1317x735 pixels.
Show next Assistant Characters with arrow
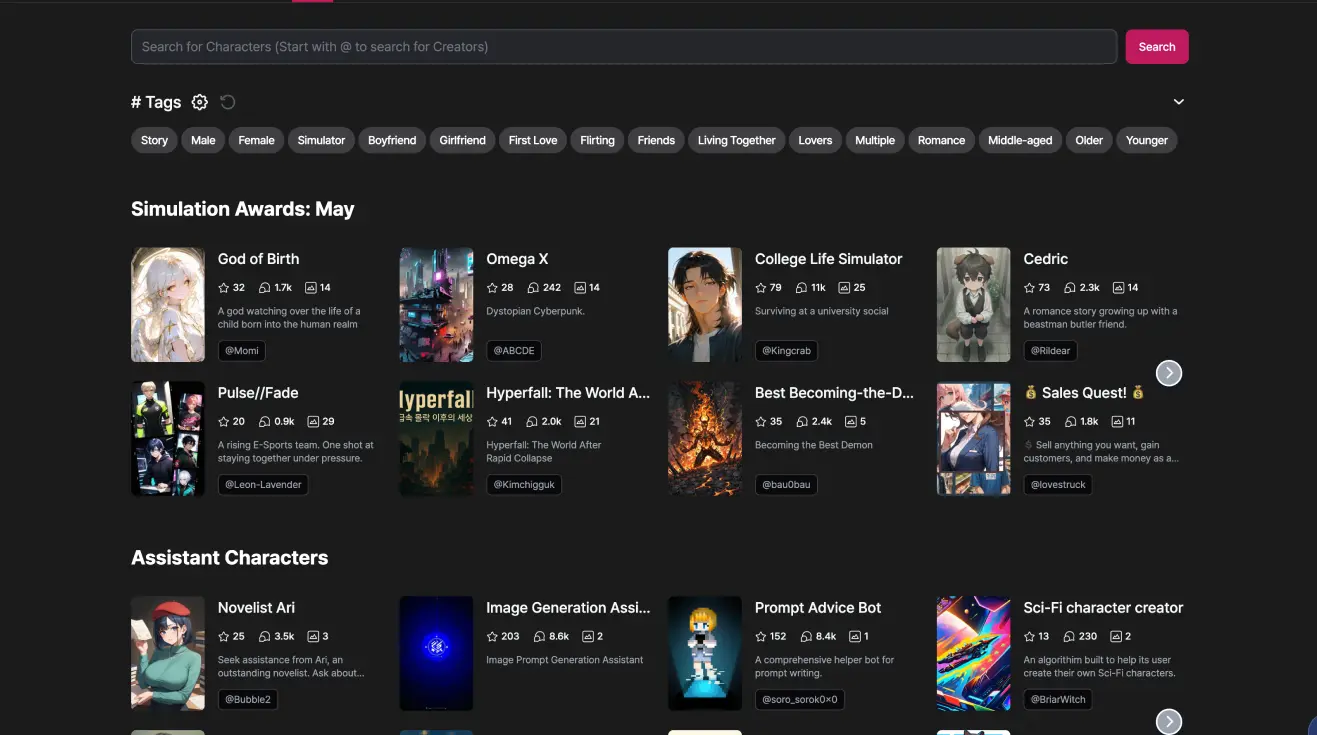[x=1168, y=721]
